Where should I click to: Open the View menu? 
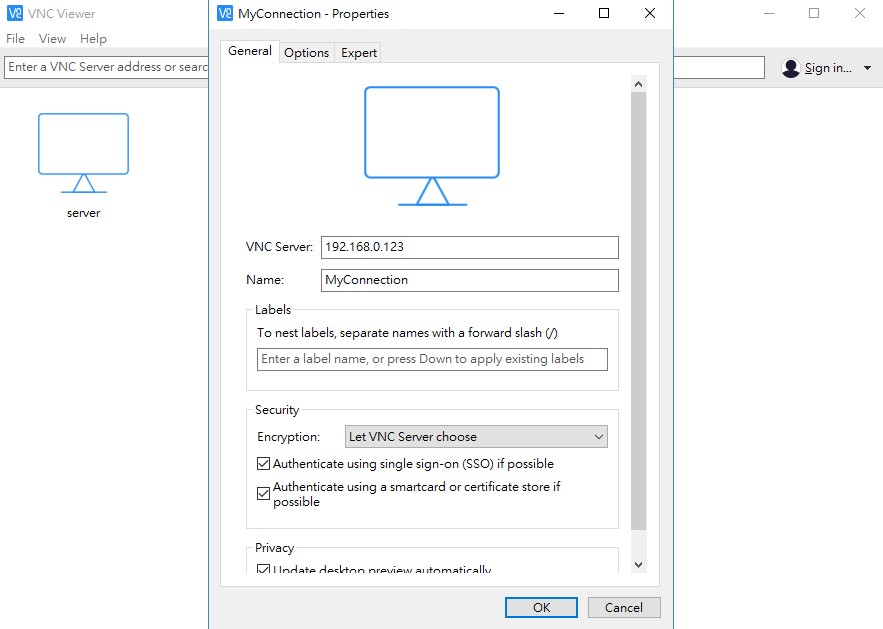51,38
